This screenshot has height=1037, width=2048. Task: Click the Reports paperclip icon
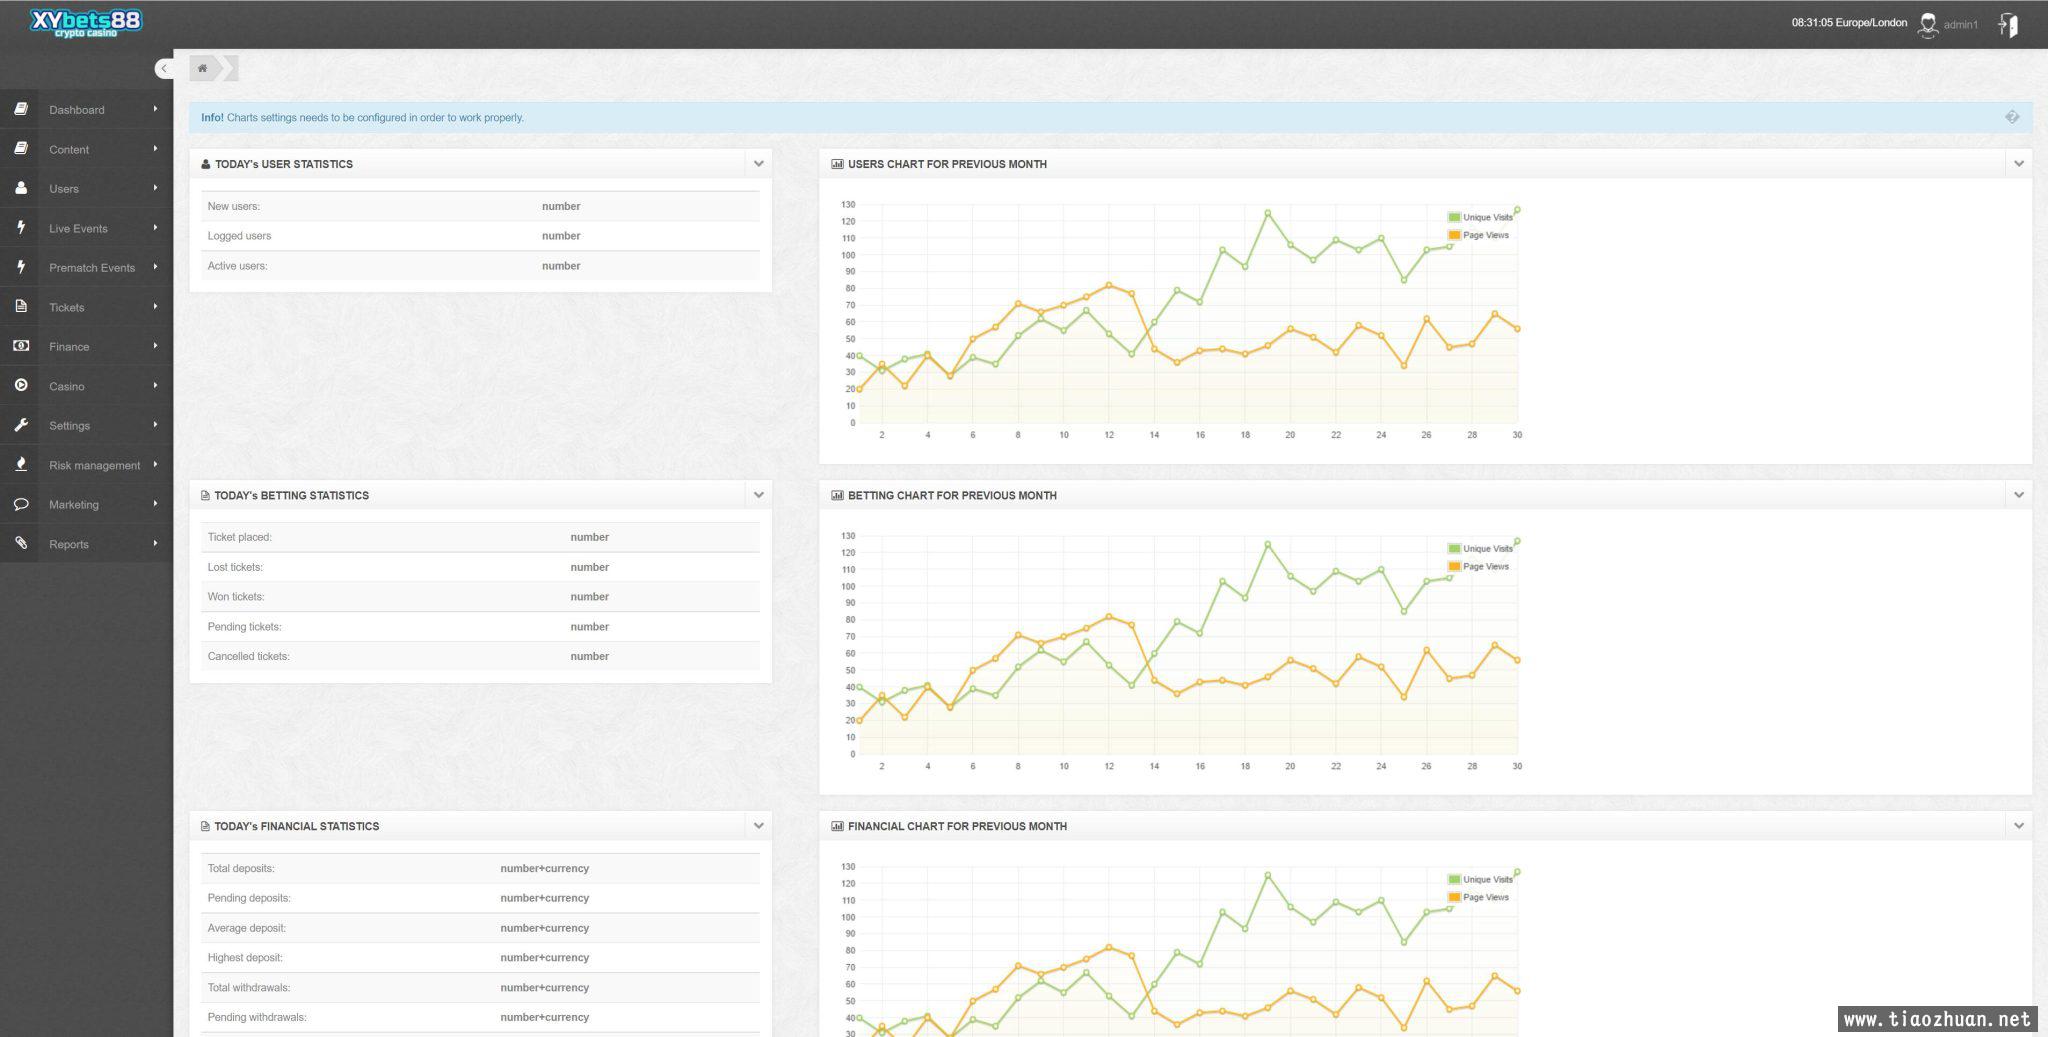point(20,543)
